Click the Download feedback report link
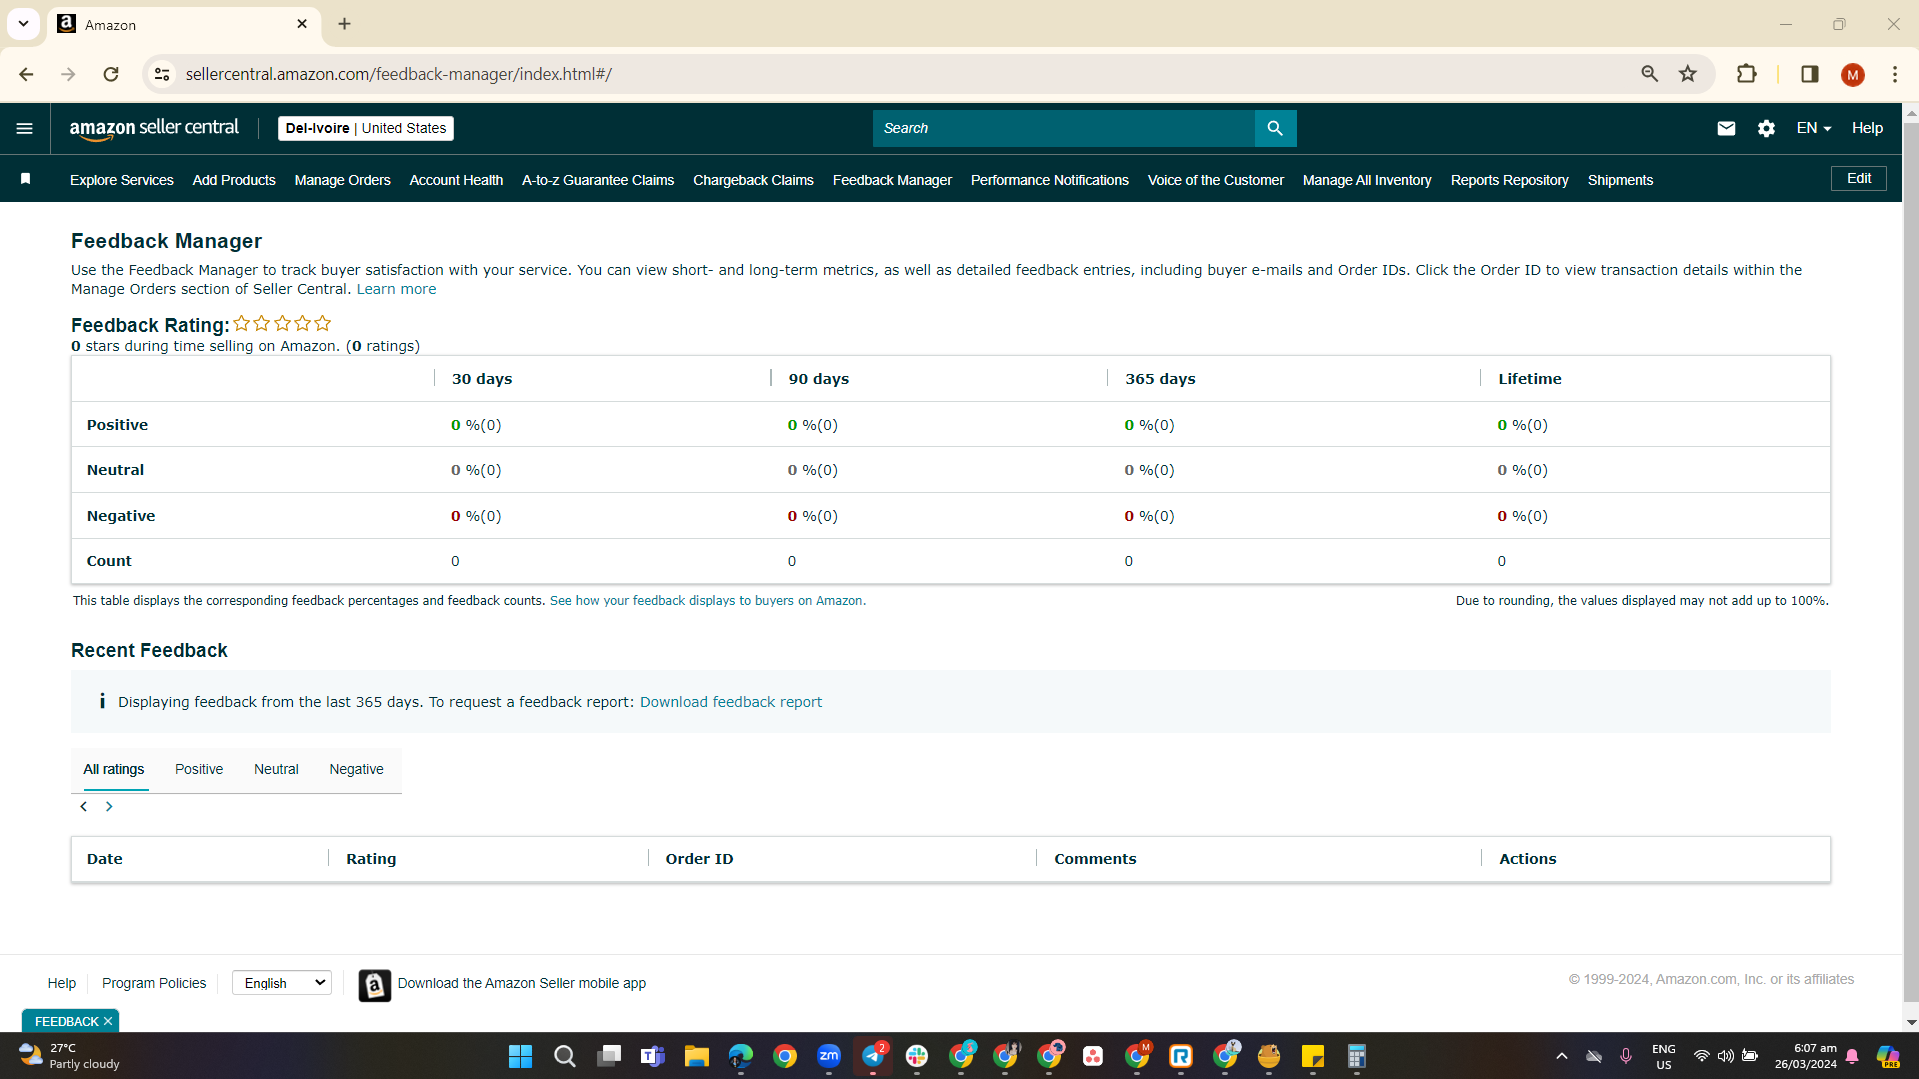 click(731, 702)
